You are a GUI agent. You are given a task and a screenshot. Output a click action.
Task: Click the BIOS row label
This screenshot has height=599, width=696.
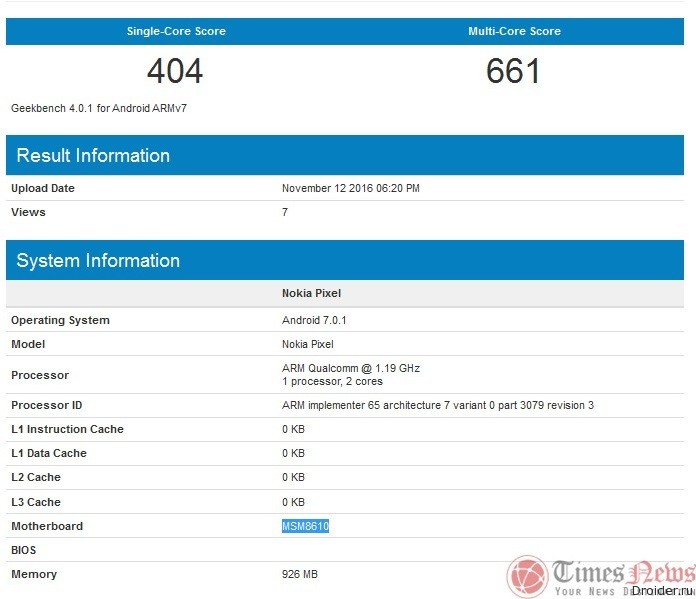click(x=24, y=550)
